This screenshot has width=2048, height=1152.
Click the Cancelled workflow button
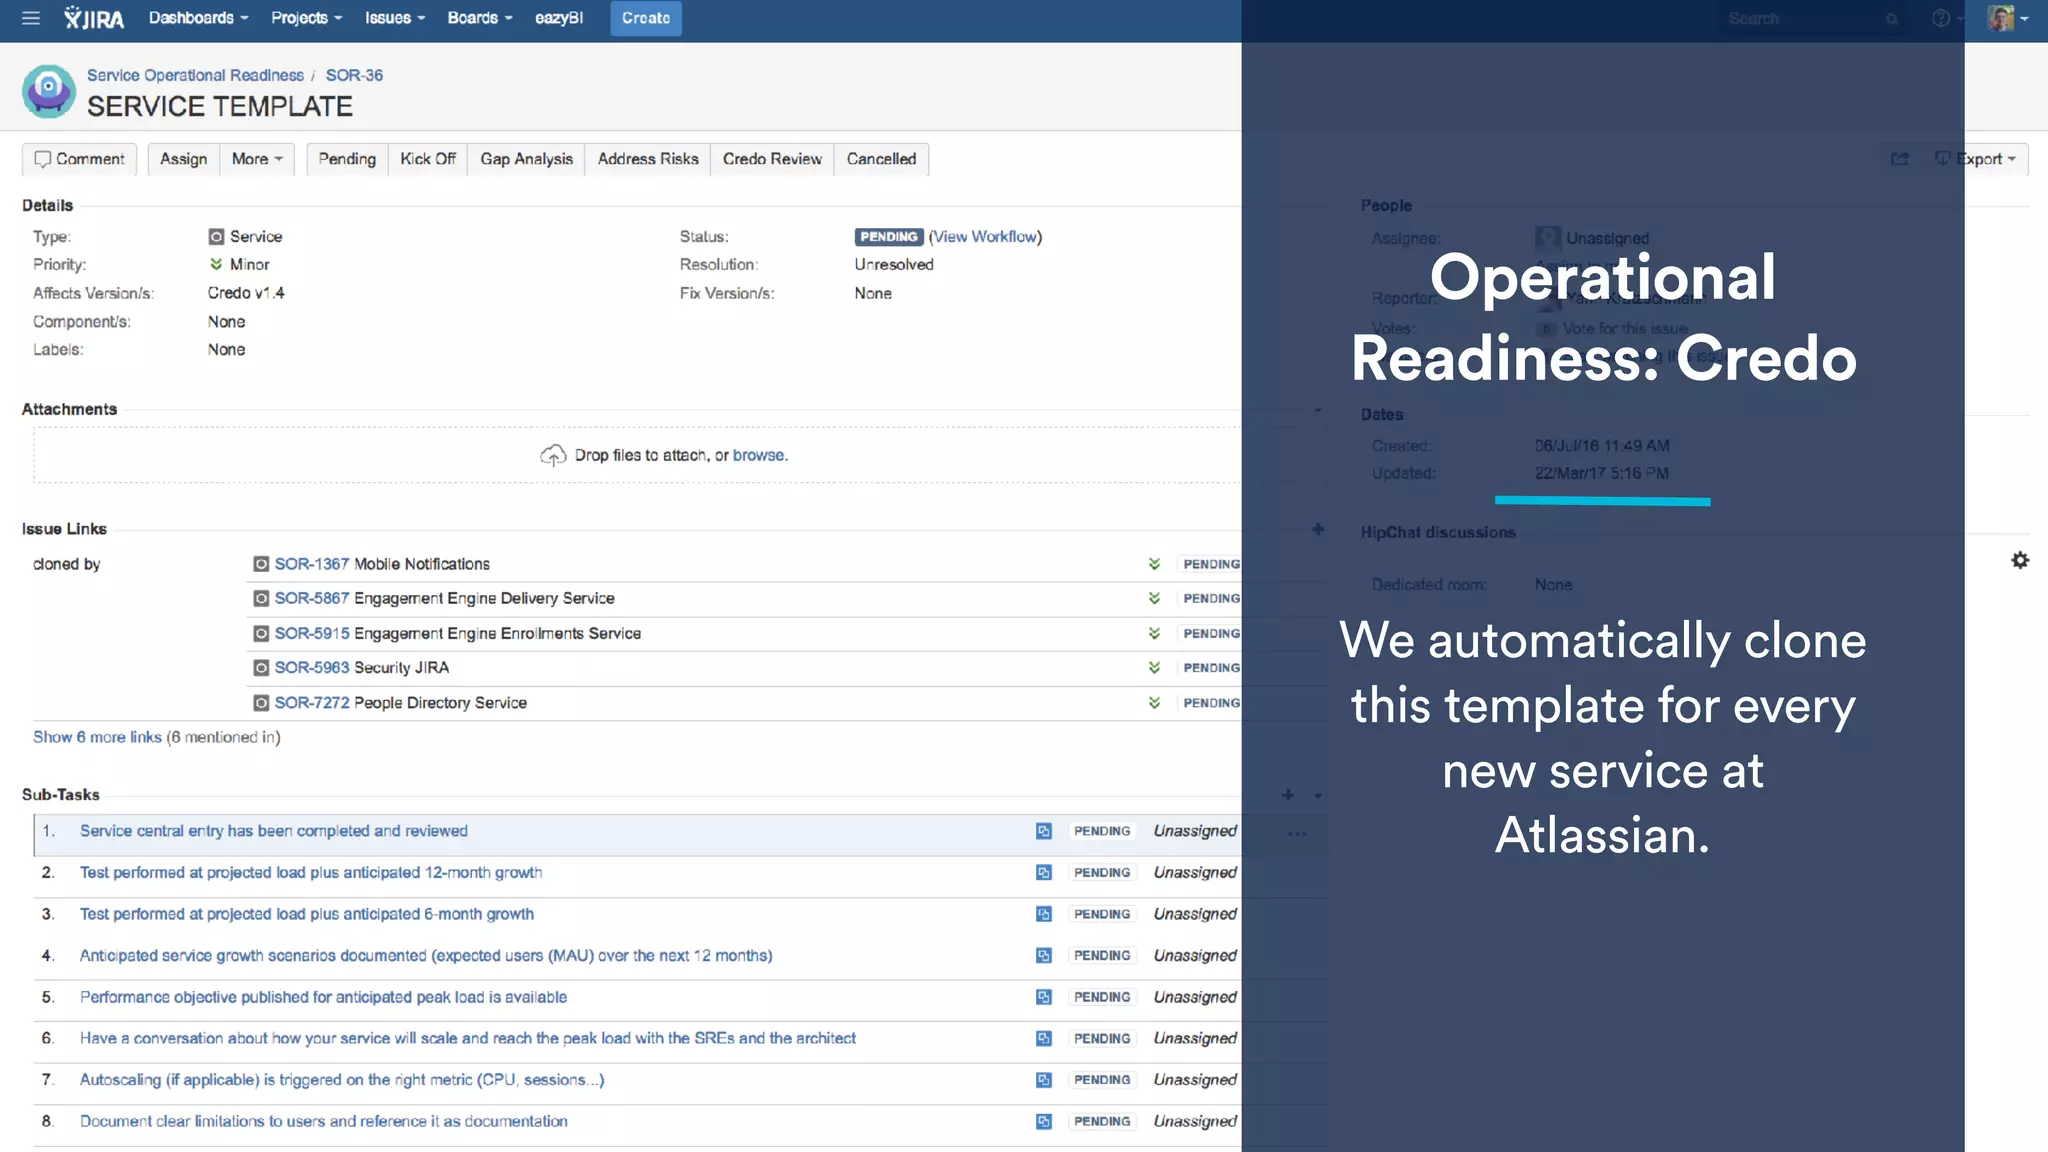[x=881, y=159]
